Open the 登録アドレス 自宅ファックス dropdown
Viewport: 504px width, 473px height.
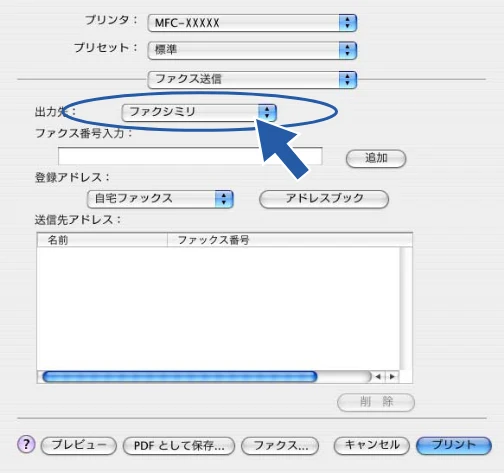[160, 199]
